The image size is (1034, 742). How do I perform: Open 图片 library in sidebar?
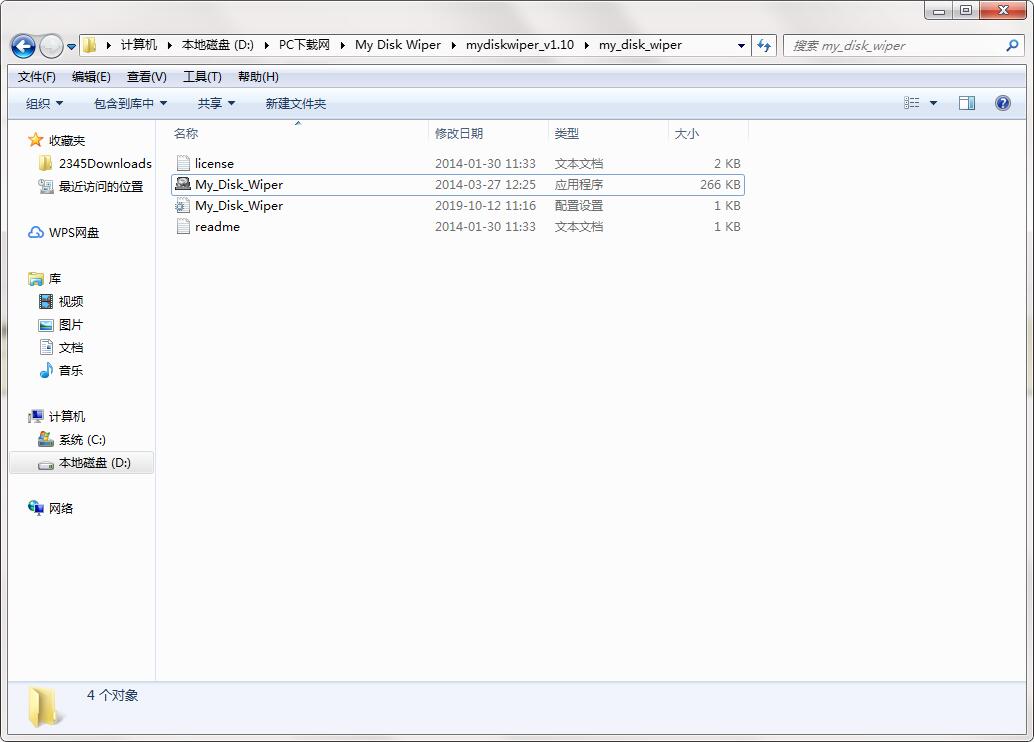click(x=71, y=325)
